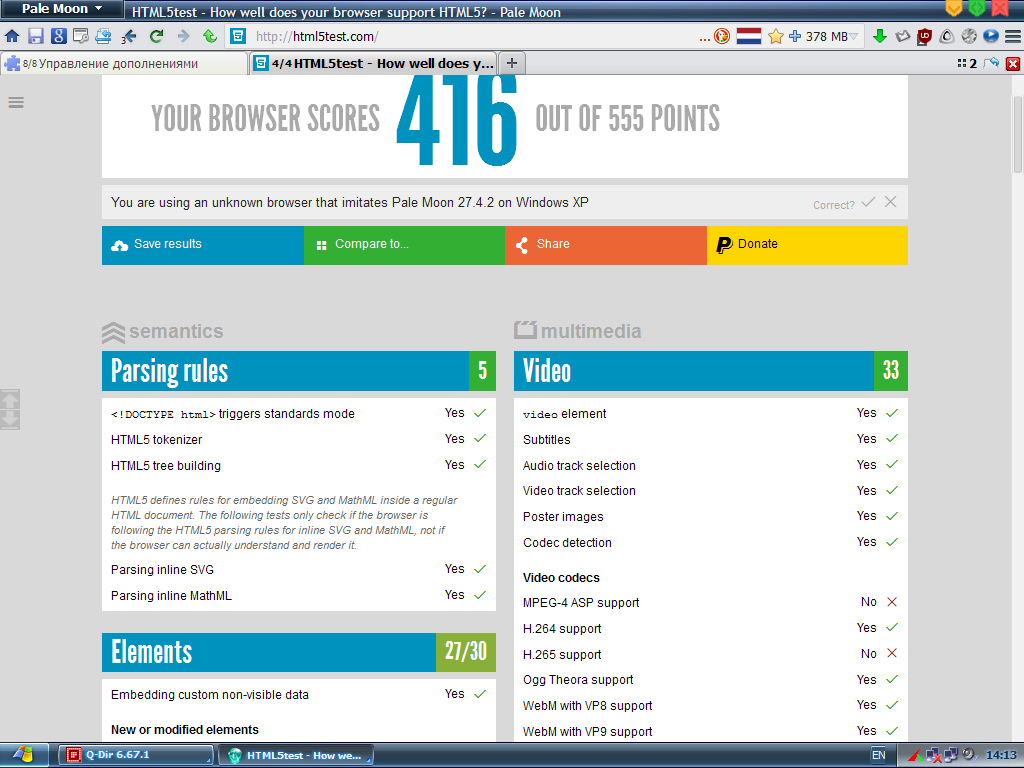Open the hamburger menu in browser toolbar
Screen dimensions: 1024x768
click(x=1013, y=36)
